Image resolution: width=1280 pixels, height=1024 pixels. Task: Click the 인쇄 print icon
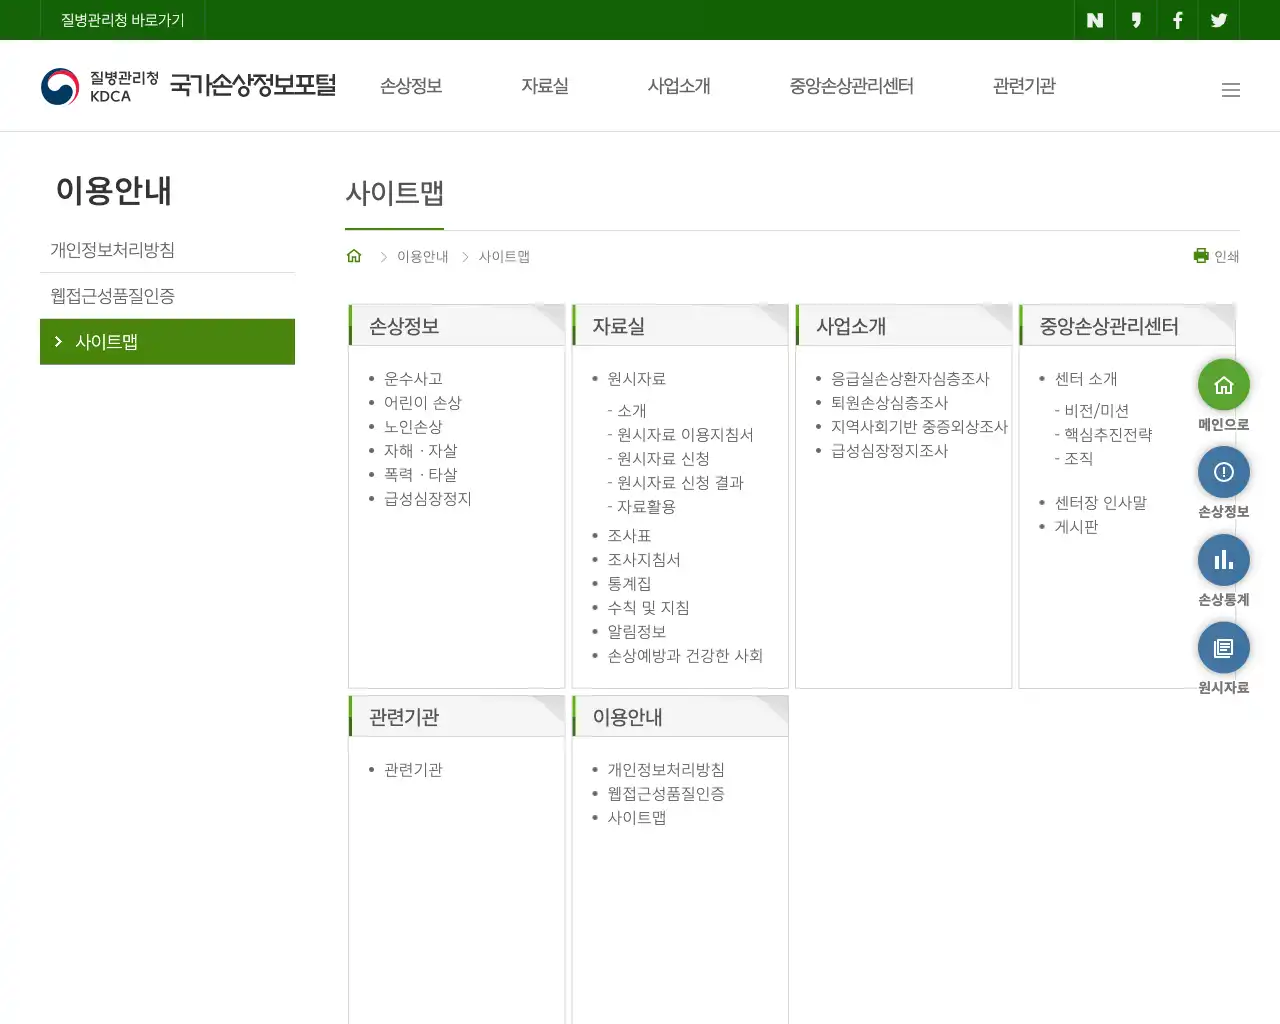click(x=1216, y=256)
